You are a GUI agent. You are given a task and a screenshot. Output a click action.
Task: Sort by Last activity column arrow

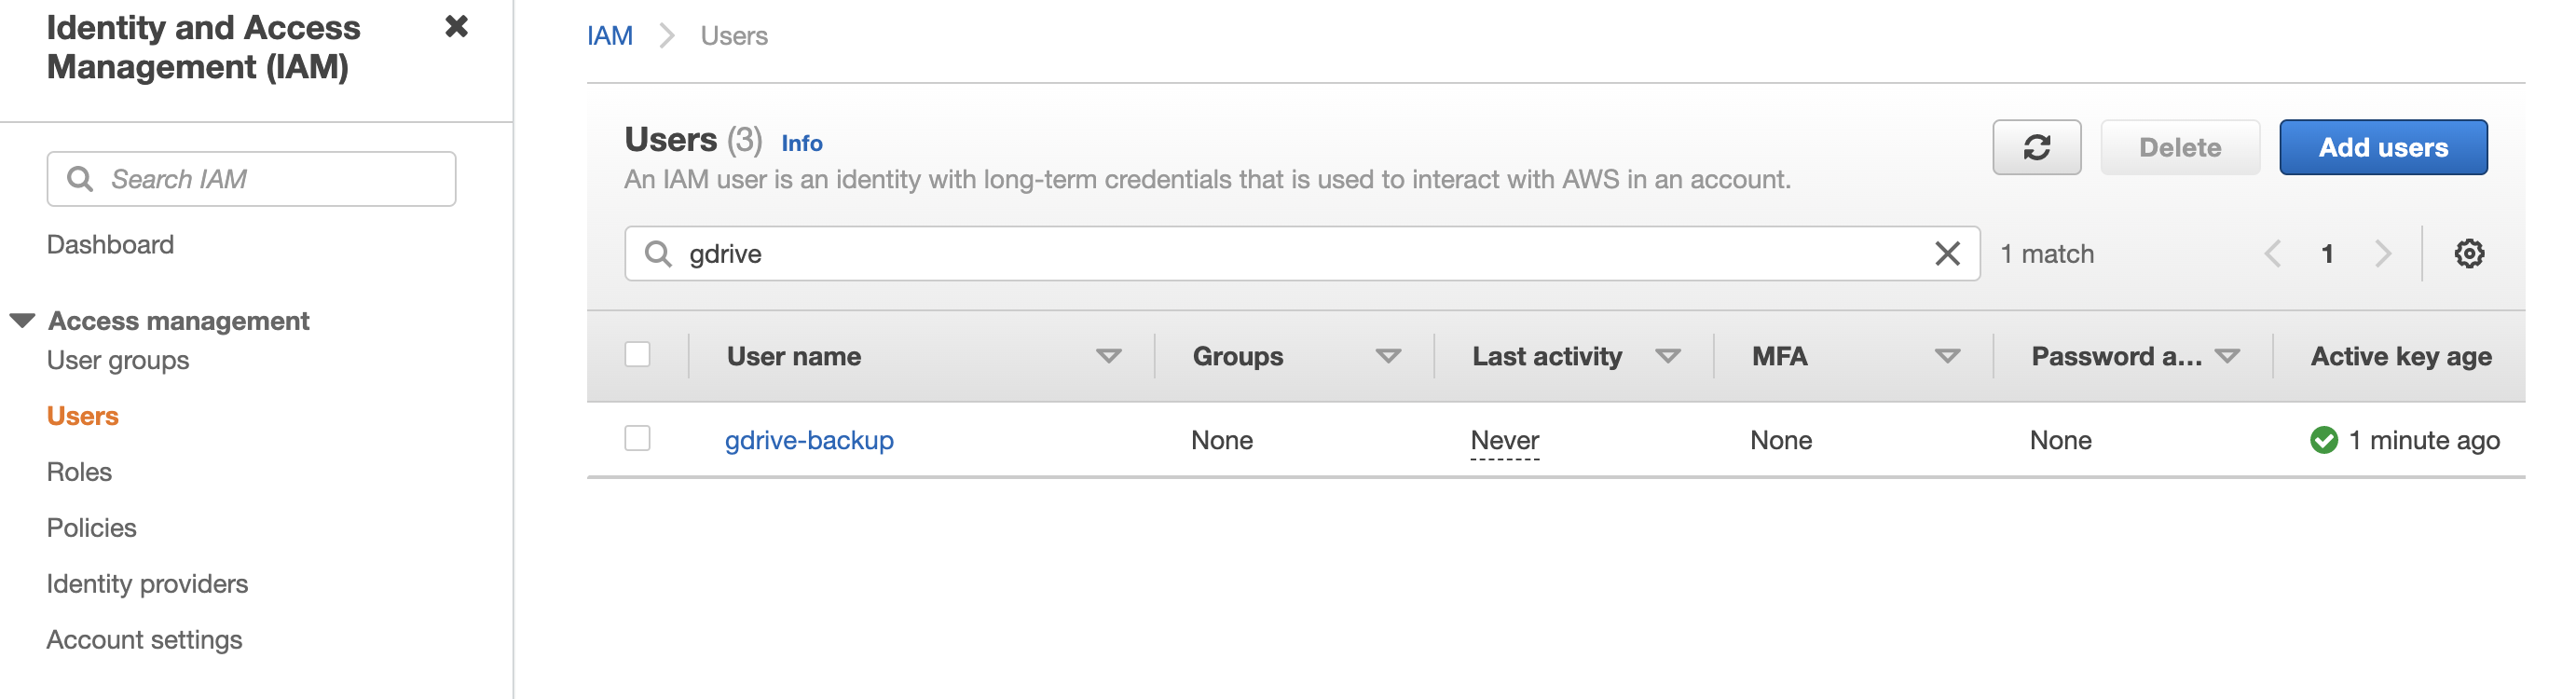pyautogui.click(x=1667, y=356)
